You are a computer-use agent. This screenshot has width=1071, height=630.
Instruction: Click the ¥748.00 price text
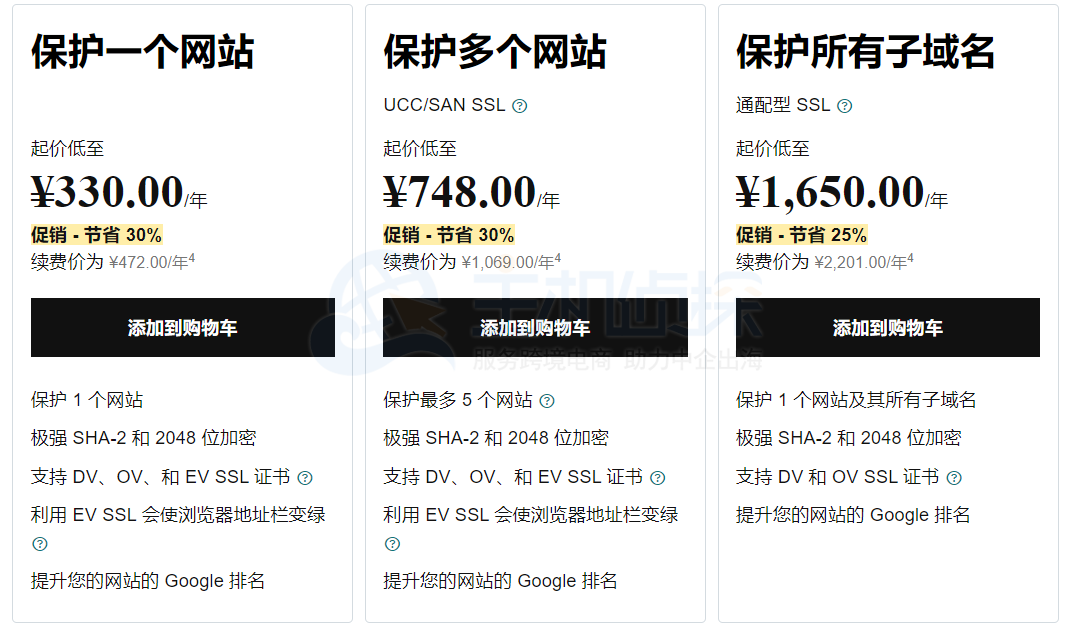pyautogui.click(x=458, y=191)
